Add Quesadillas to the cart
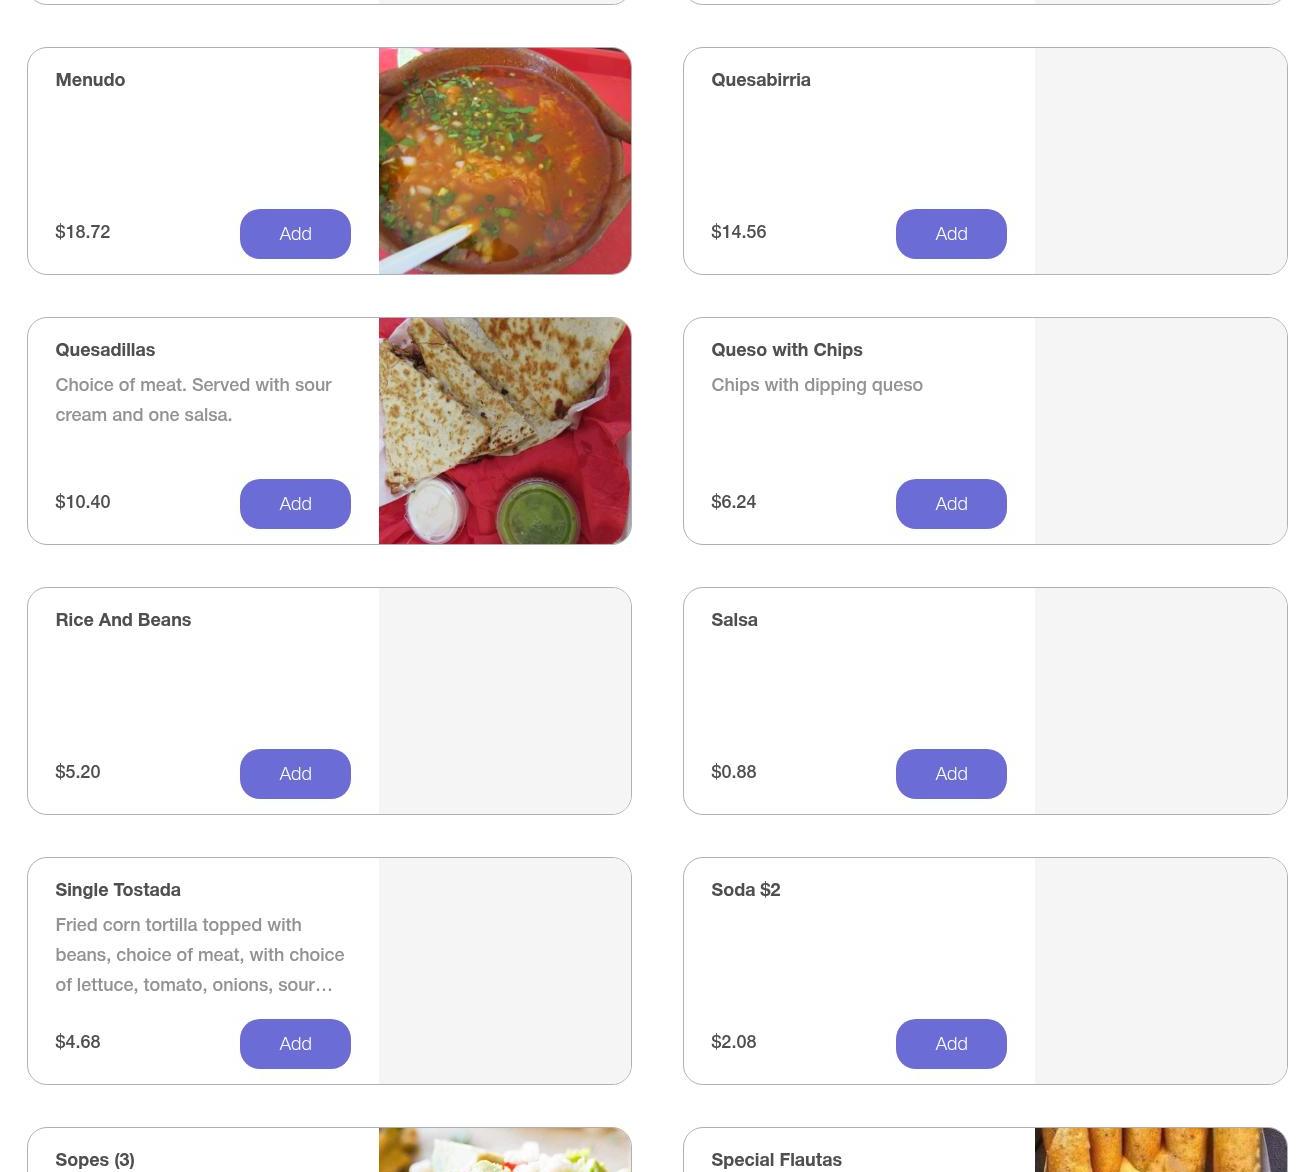Image resolution: width=1314 pixels, height=1172 pixels. [295, 504]
